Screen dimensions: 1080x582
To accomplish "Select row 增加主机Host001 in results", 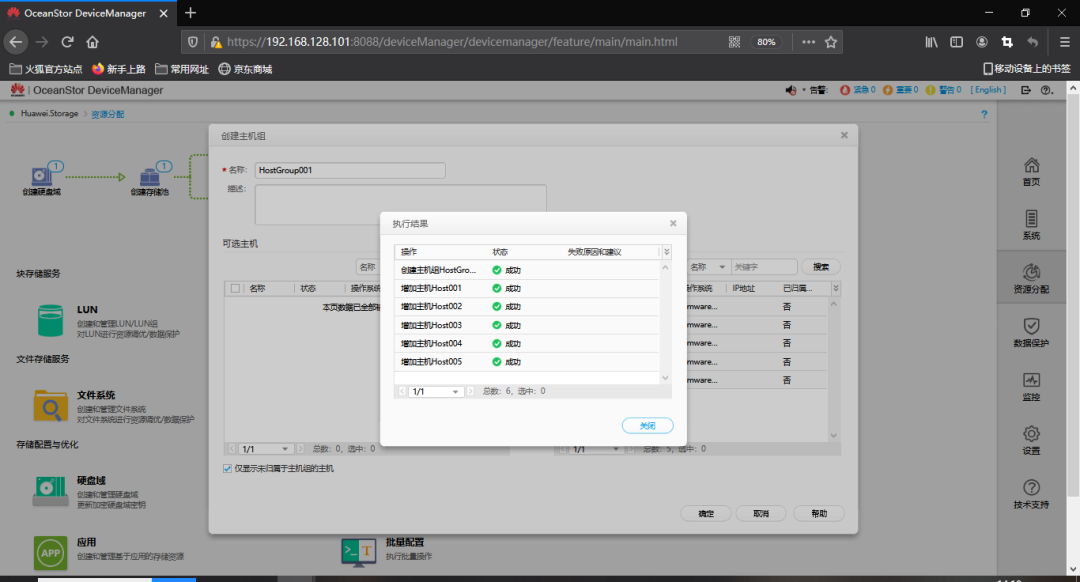I will (x=526, y=289).
